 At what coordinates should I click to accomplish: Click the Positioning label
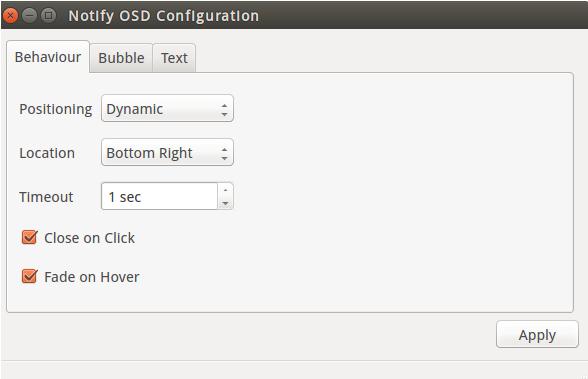56,109
